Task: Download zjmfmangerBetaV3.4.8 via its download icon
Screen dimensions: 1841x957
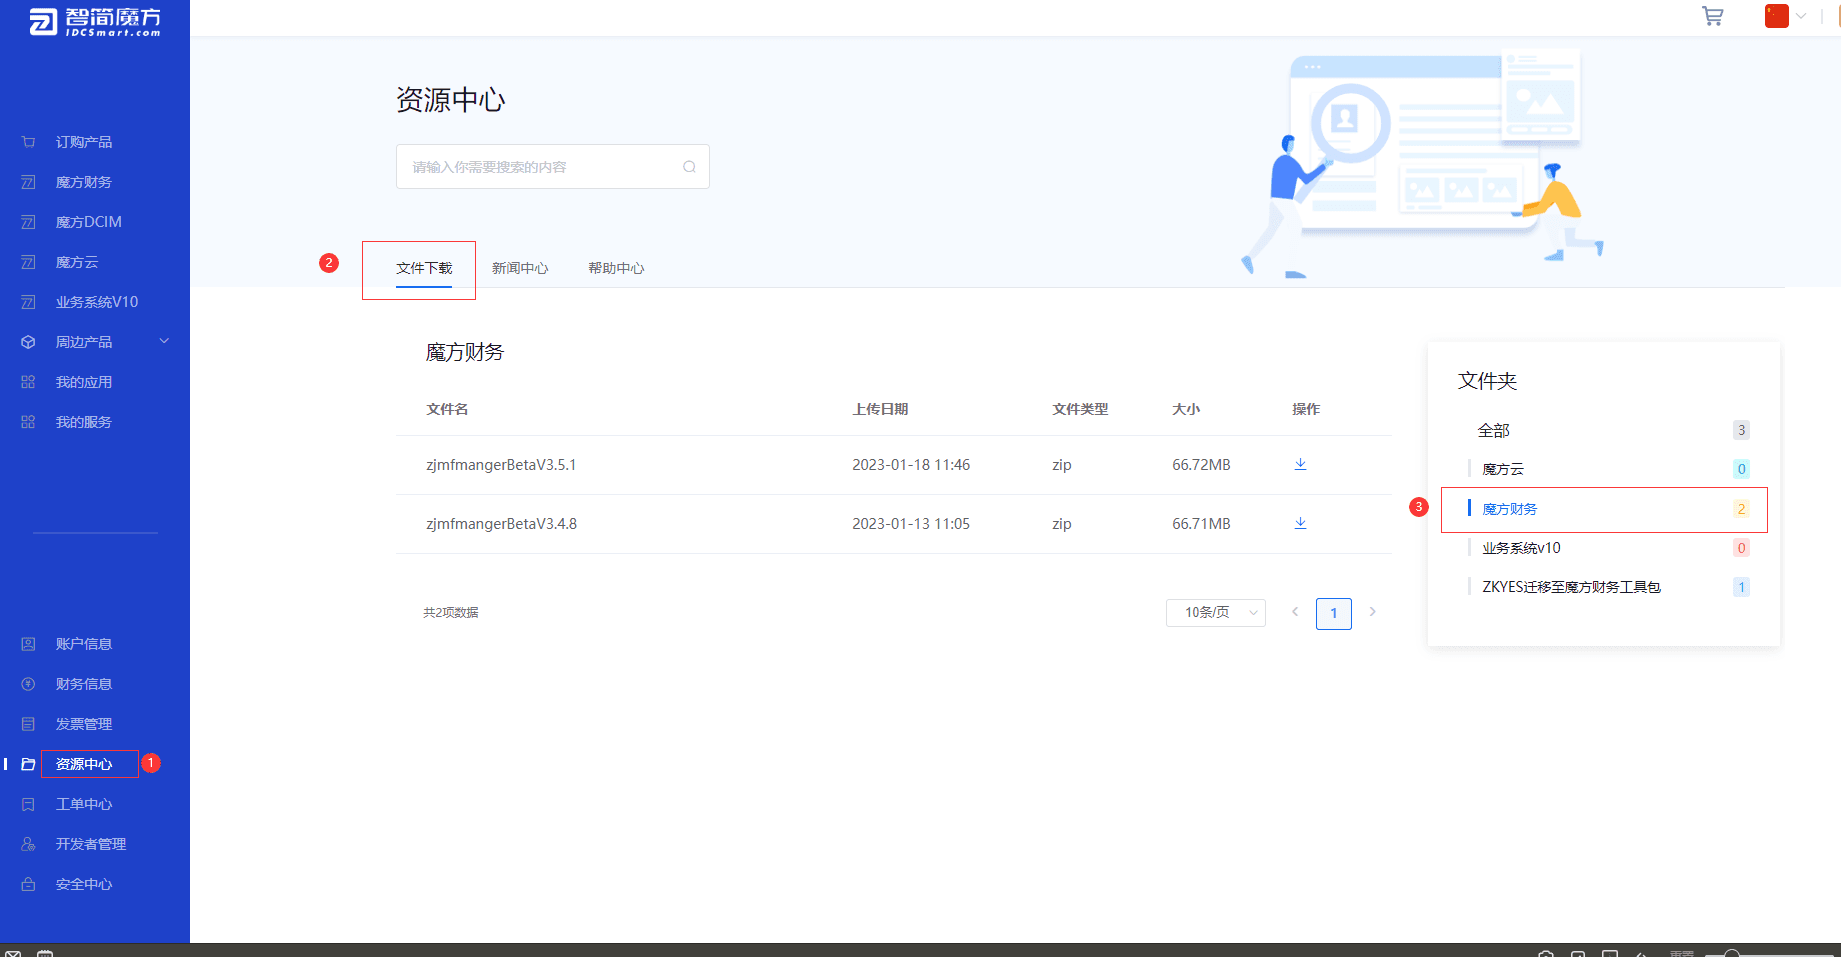Action: click(x=1300, y=523)
